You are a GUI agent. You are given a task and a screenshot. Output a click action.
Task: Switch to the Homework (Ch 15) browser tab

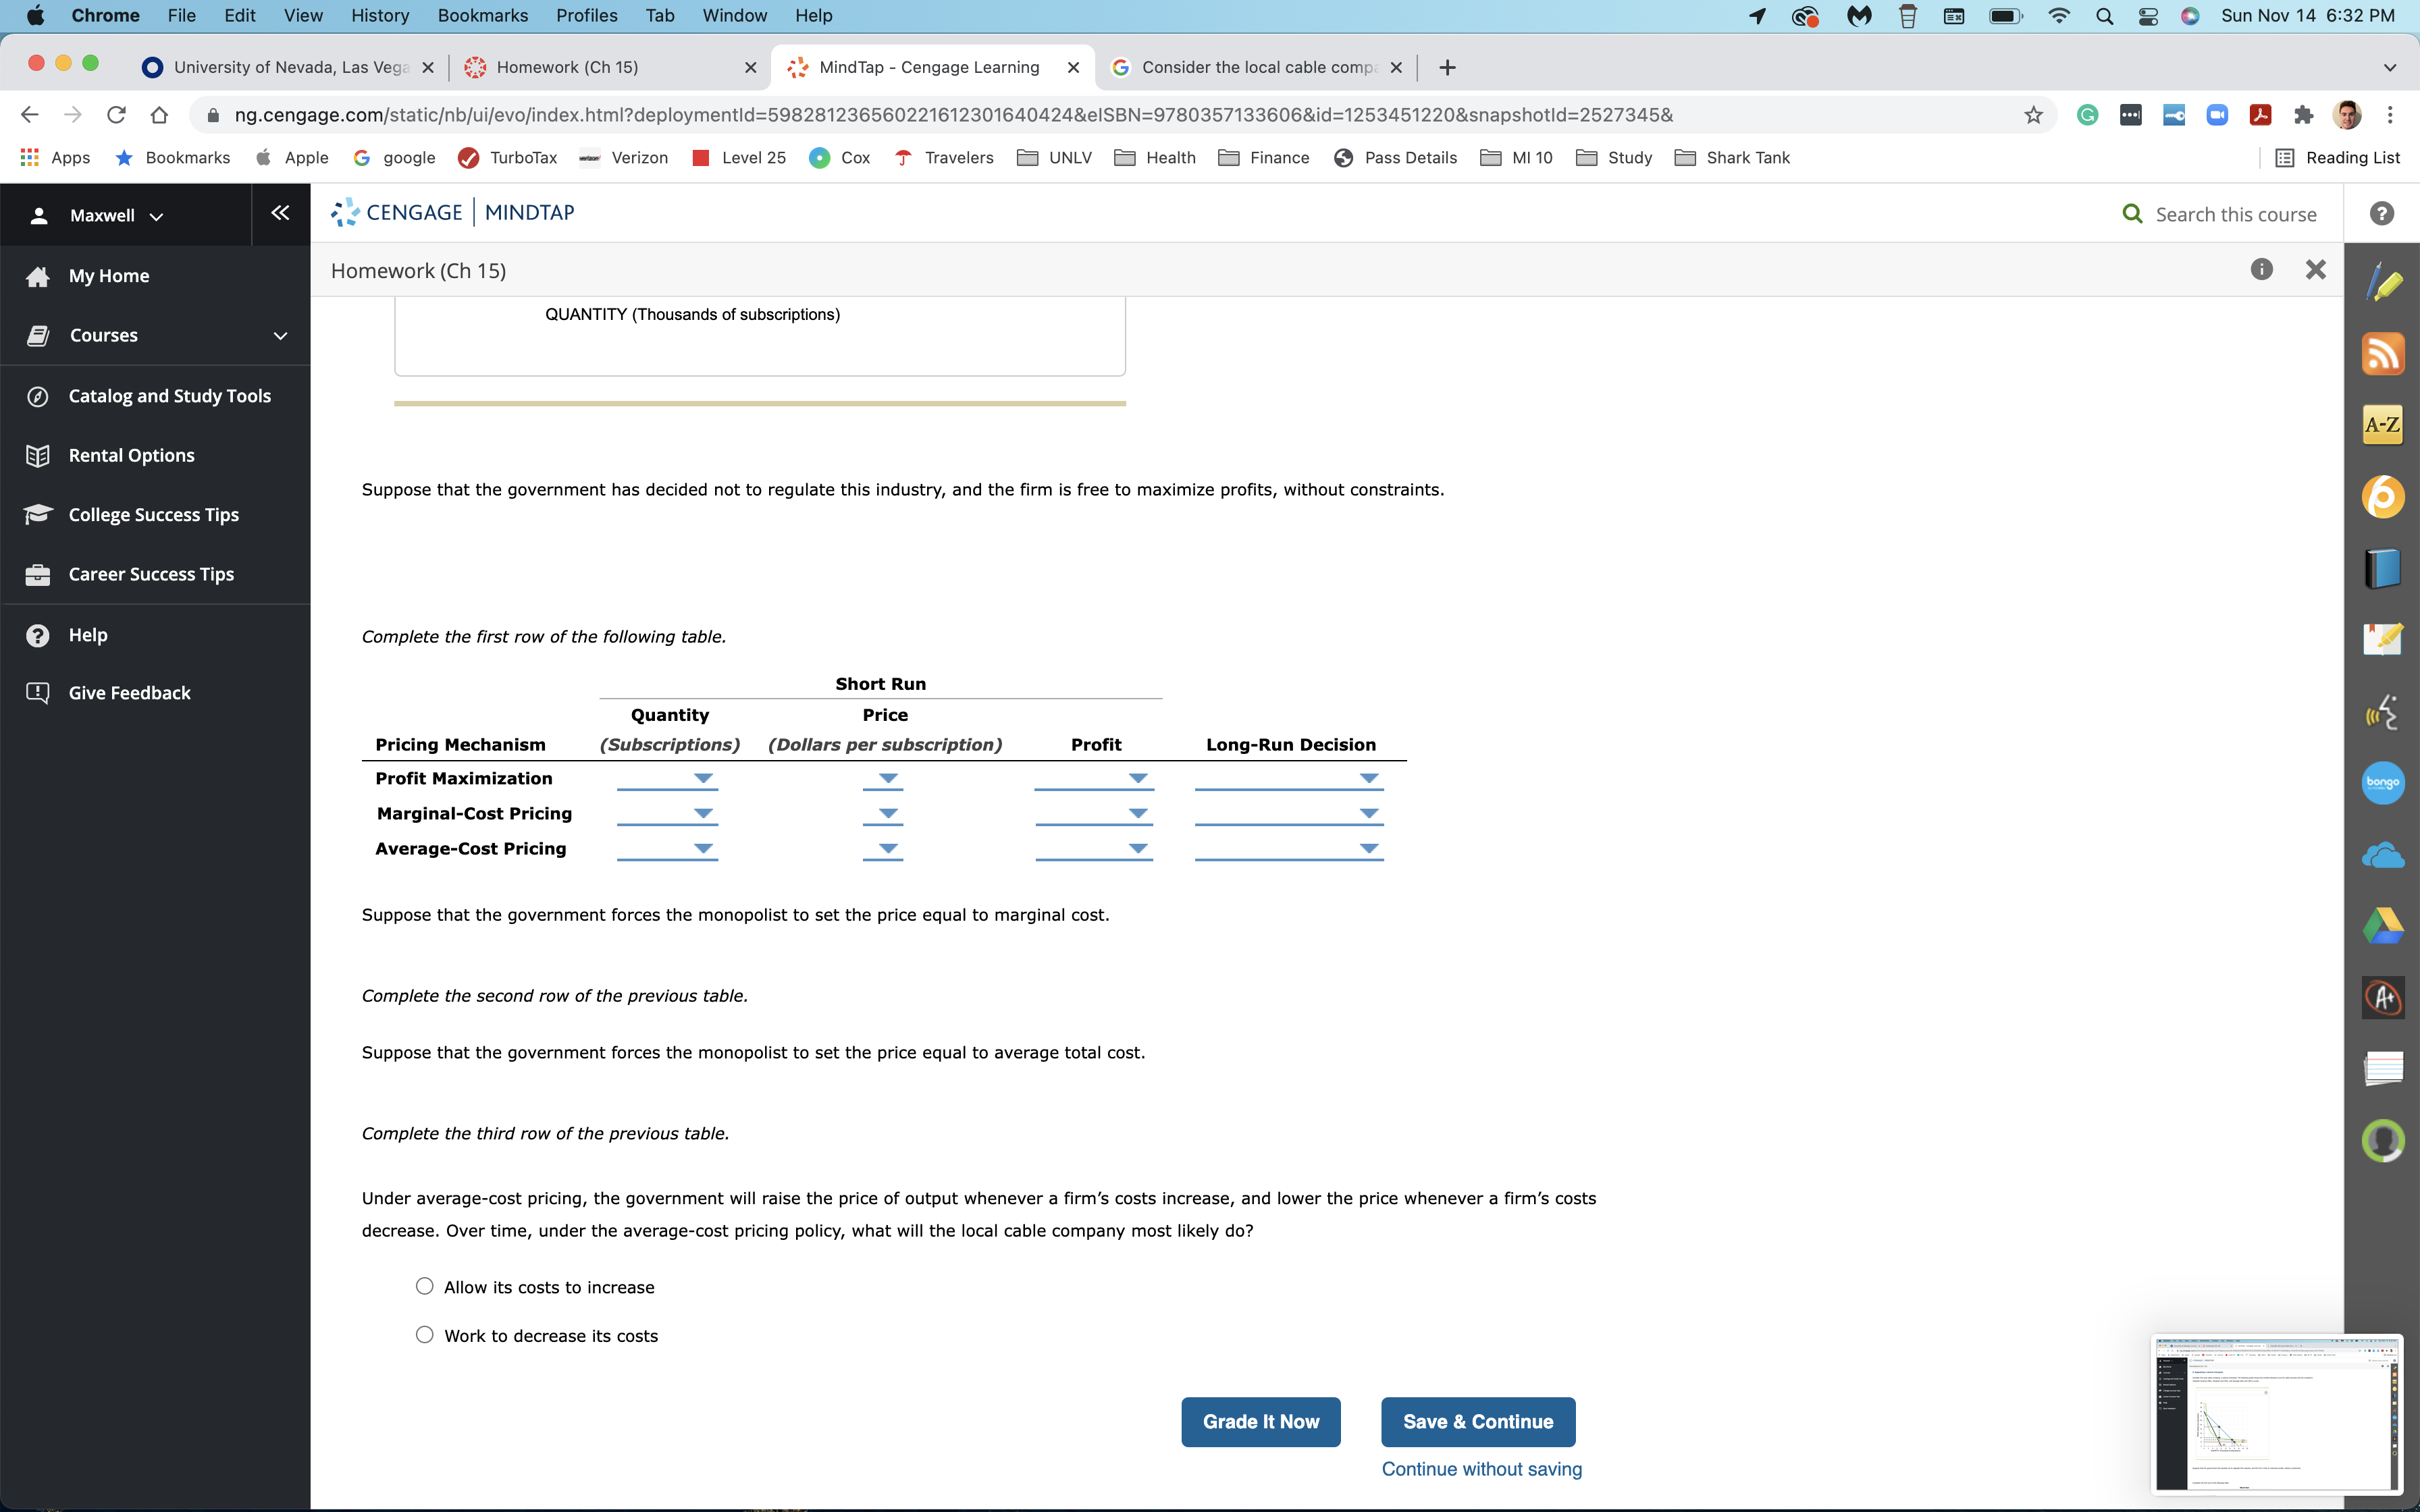pos(567,67)
